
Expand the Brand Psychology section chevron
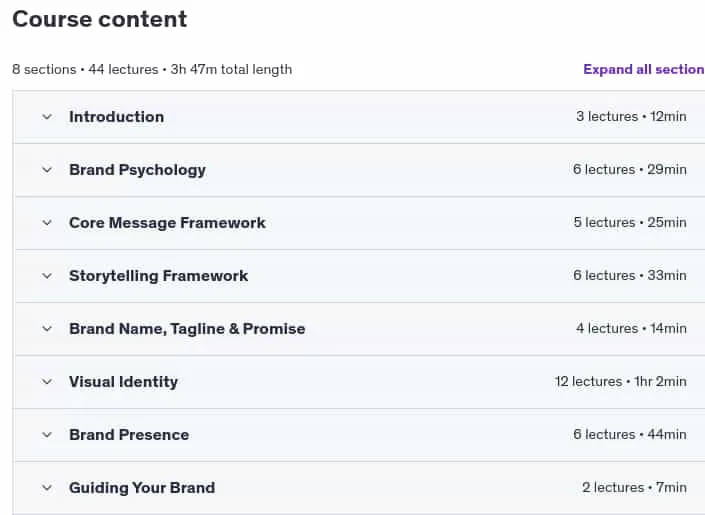pos(47,170)
